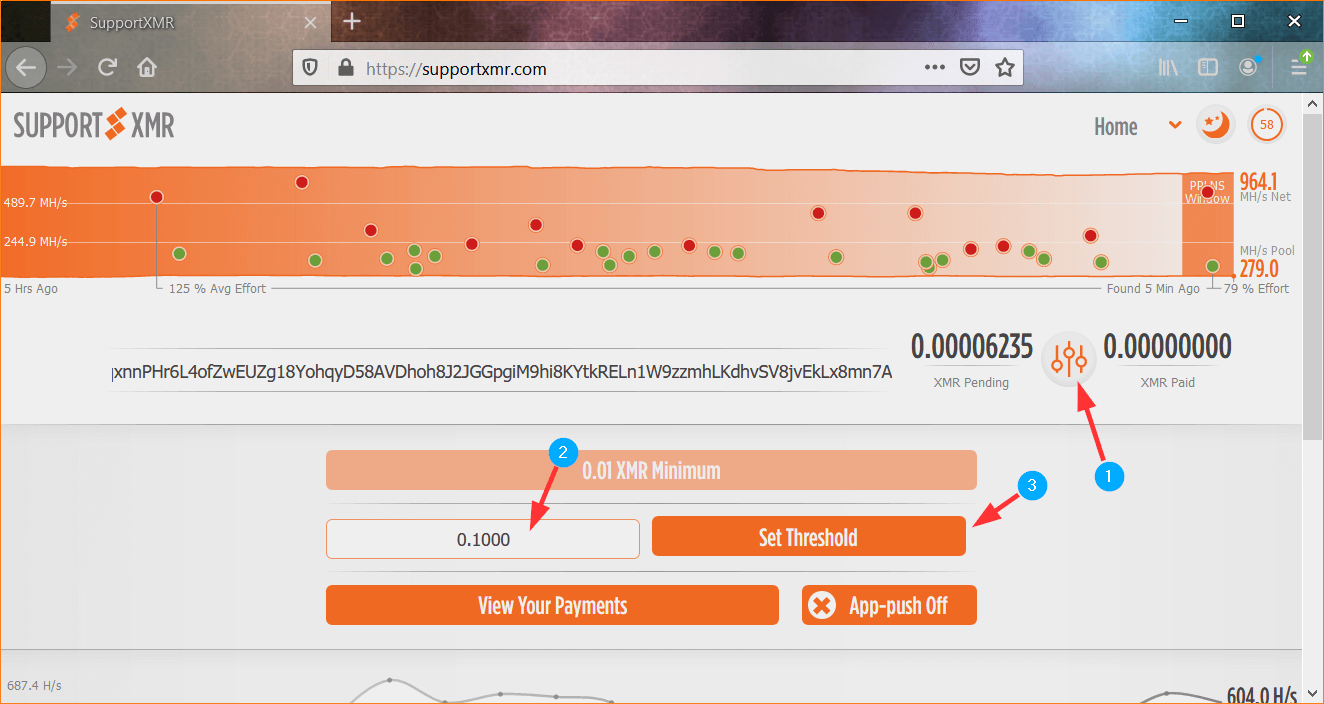This screenshot has width=1324, height=704.
Task: Toggle night mode moon icon
Action: 1215,125
